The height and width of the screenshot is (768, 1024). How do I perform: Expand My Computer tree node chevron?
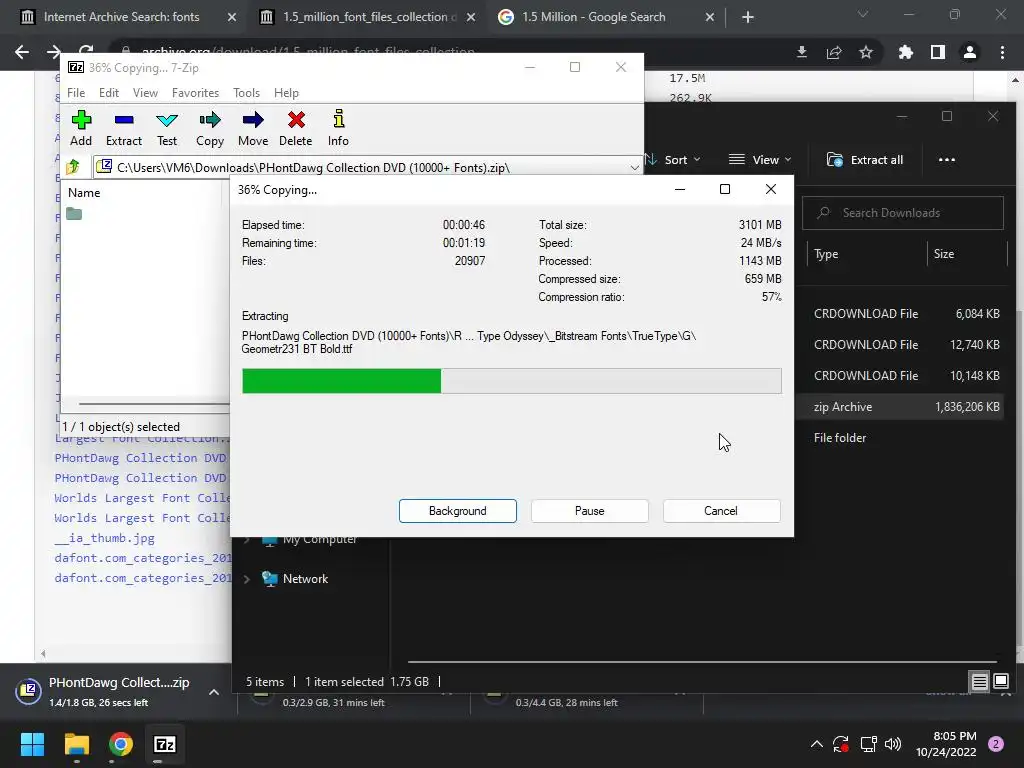tap(247, 539)
